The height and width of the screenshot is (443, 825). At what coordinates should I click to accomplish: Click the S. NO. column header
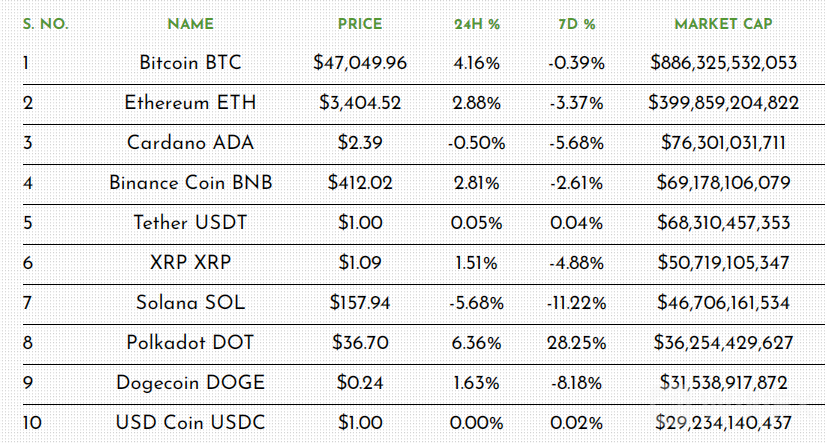[45, 23]
